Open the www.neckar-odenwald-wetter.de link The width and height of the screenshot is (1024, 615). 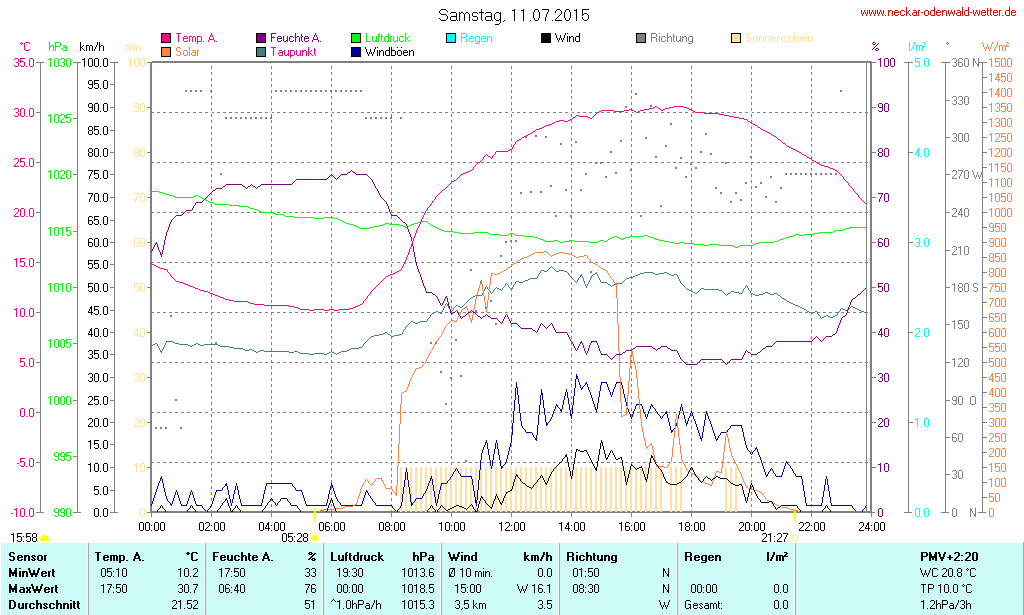938,13
